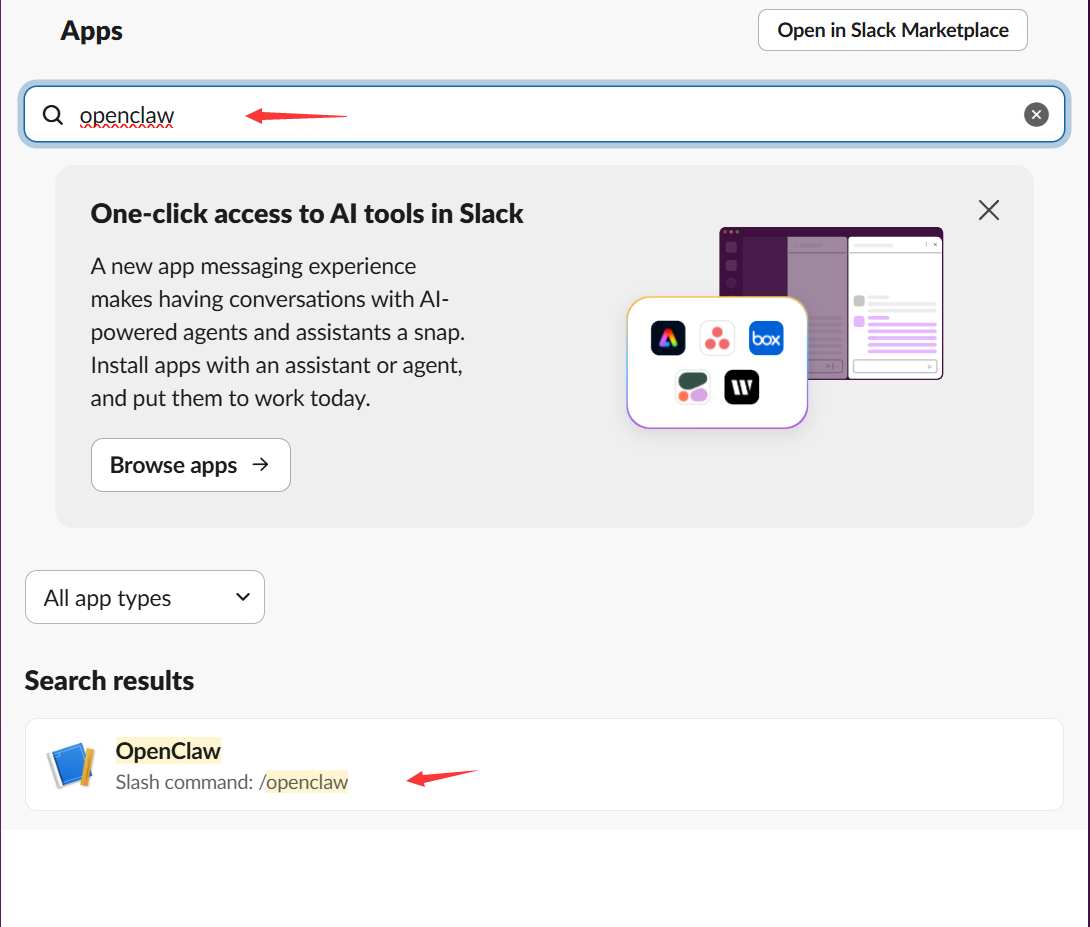Screen dimensions: 1090x927
Task: Click the One-click access banner heading
Action: 307,213
